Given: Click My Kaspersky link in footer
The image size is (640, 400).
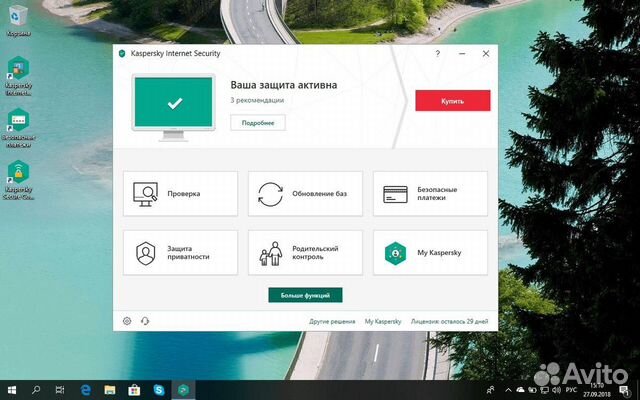Looking at the screenshot, I should (383, 322).
